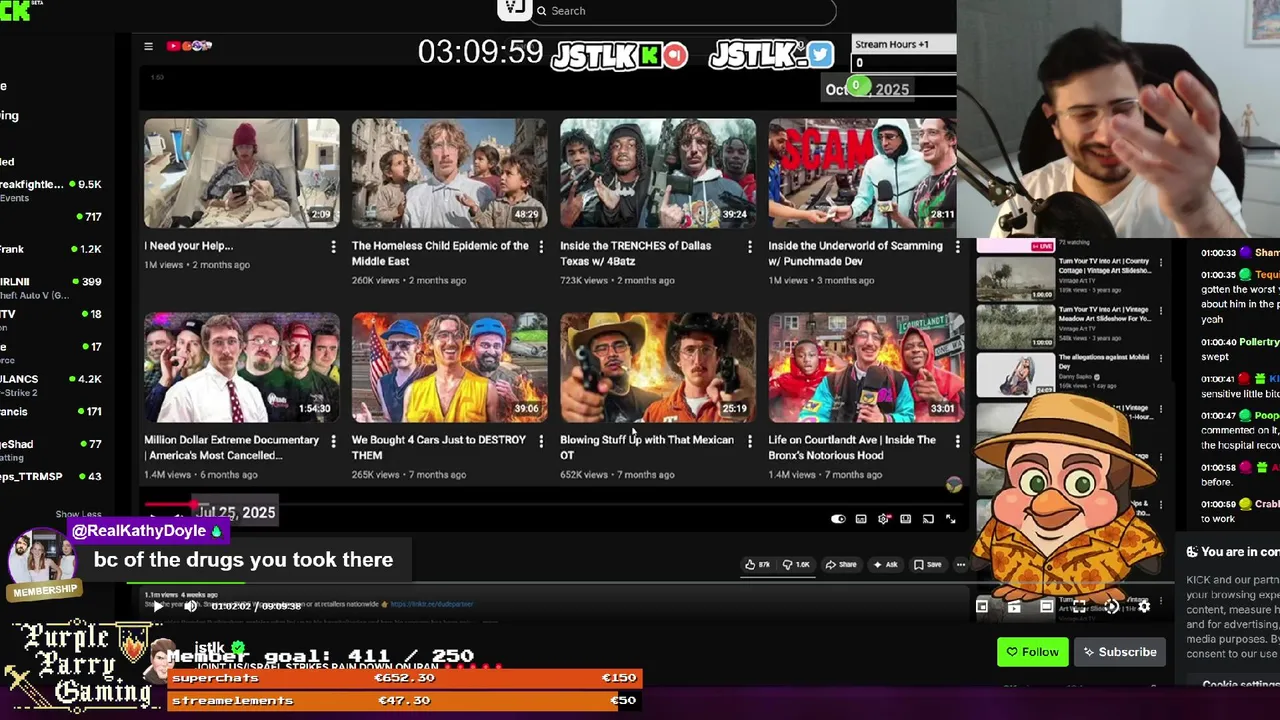Open channel with 9.5K viewers in sidebar
Viewport: 1280px width, 720px height.
pyautogui.click(x=51, y=190)
